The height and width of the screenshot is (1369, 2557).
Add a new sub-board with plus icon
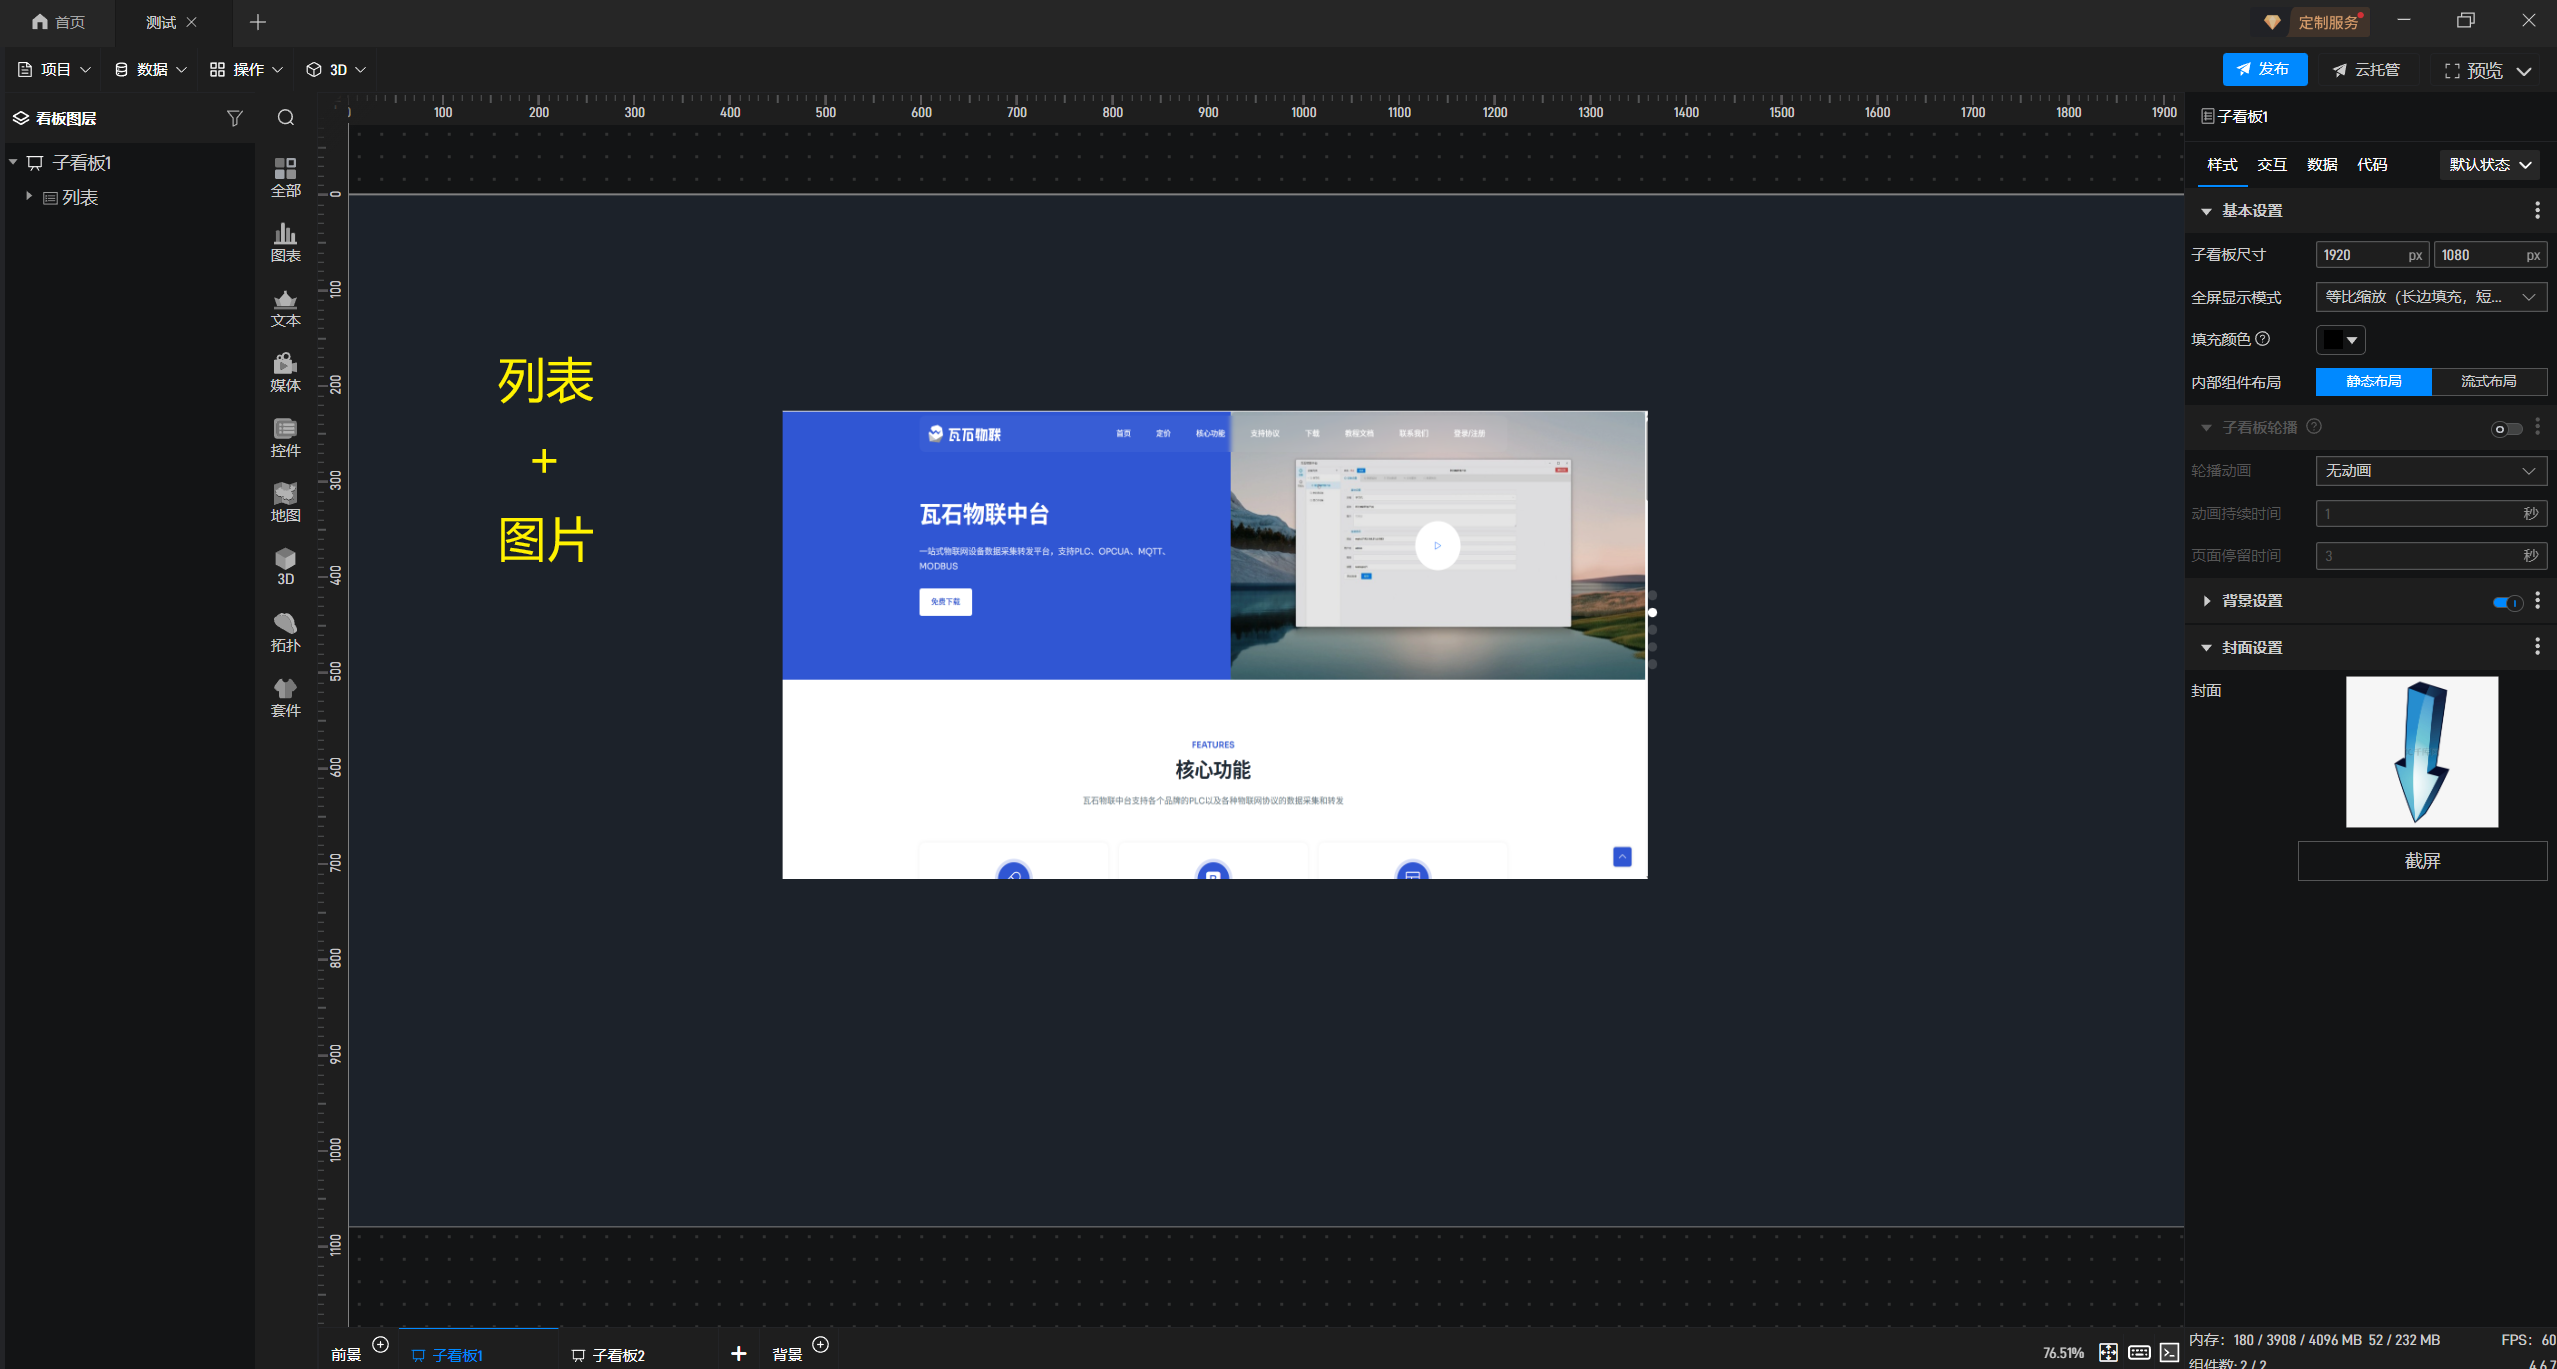coord(738,1353)
